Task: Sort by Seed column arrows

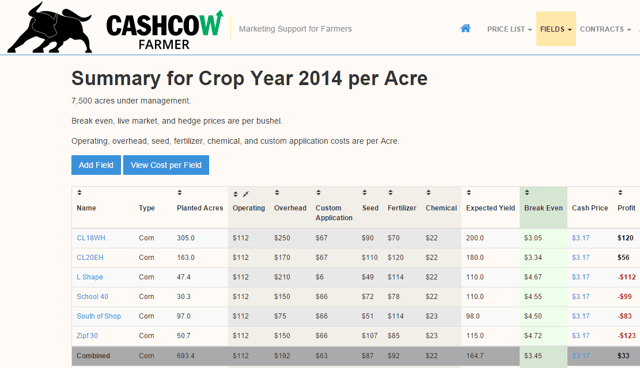Action: (x=364, y=193)
